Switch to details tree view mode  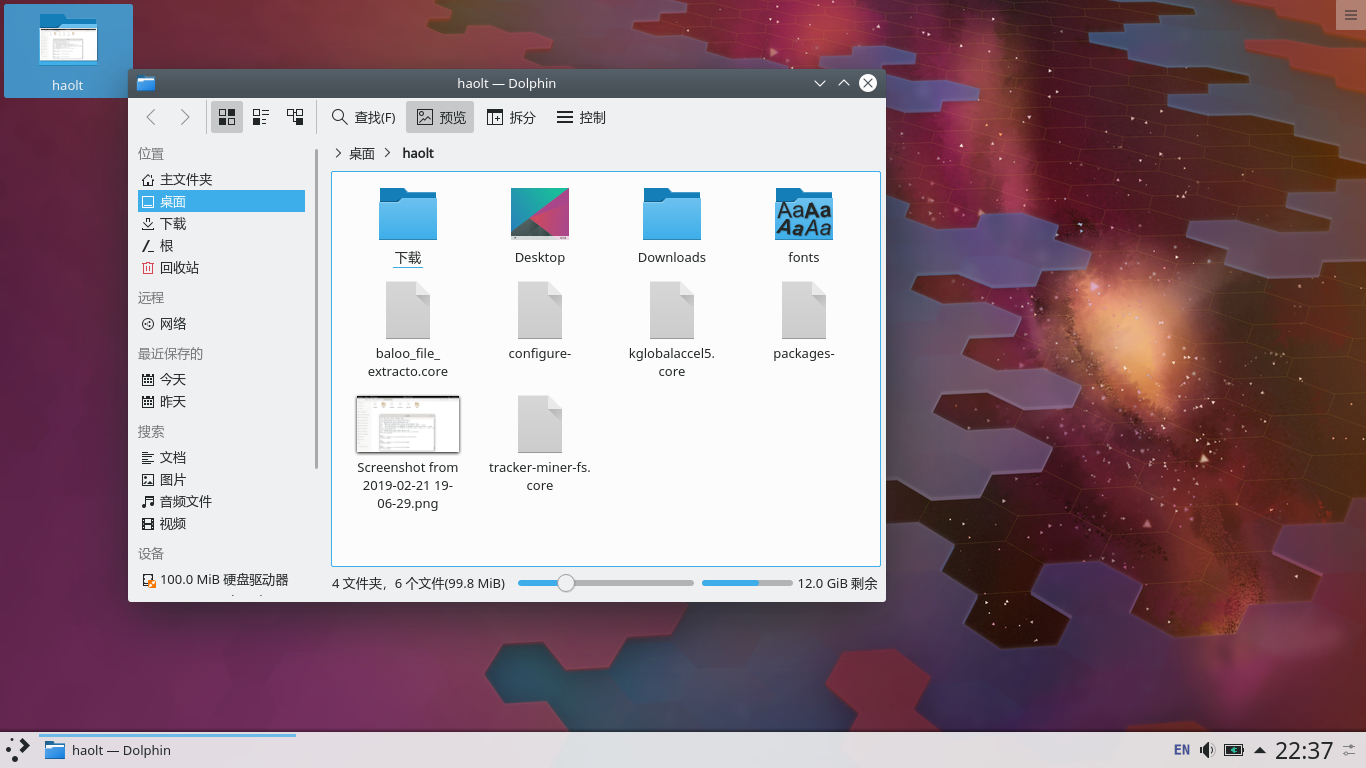pyautogui.click(x=295, y=117)
